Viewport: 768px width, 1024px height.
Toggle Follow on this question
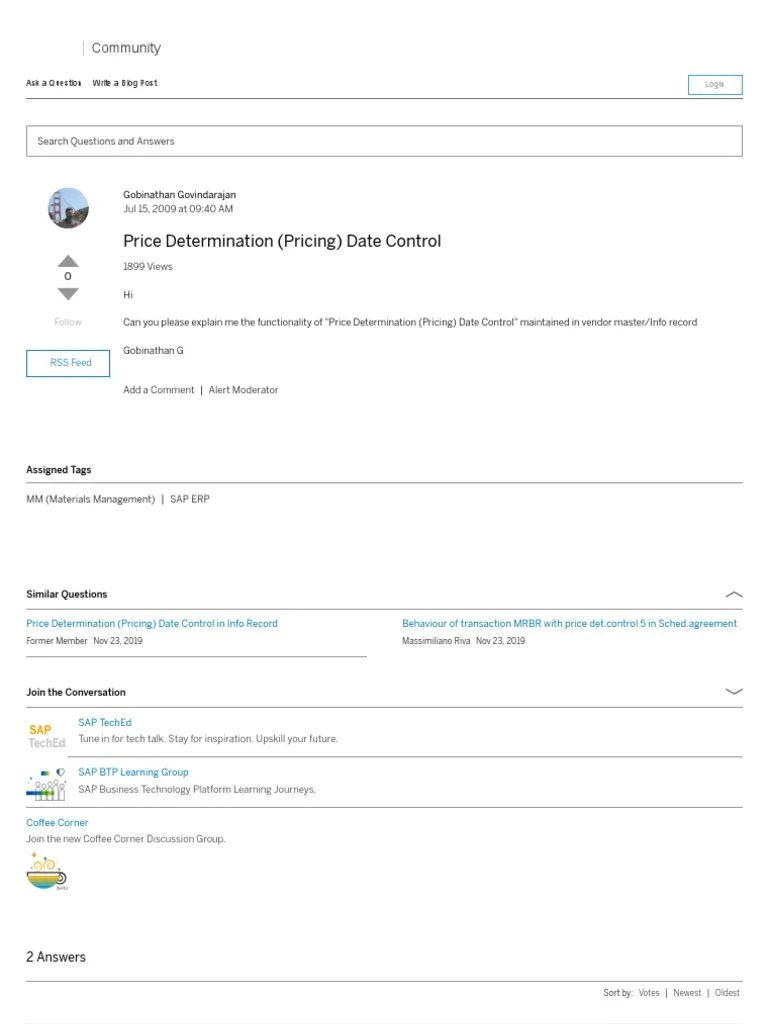point(67,322)
